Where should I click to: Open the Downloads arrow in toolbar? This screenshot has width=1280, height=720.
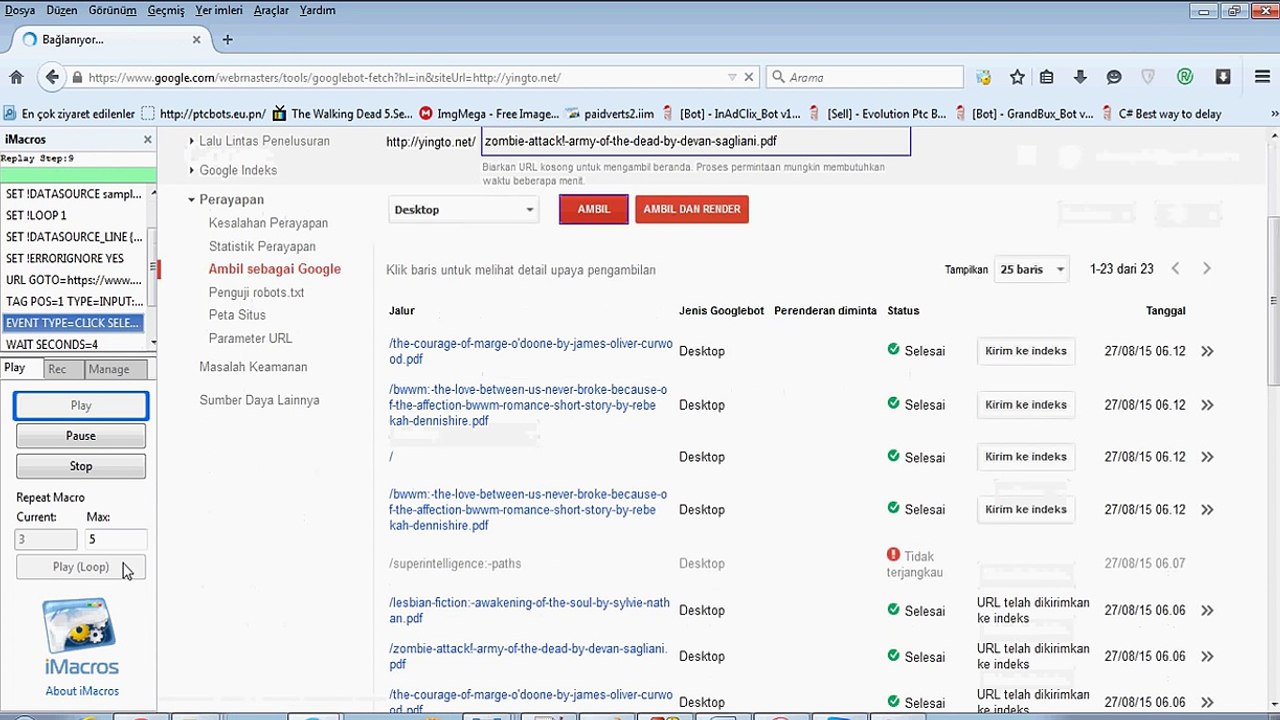click(1080, 77)
